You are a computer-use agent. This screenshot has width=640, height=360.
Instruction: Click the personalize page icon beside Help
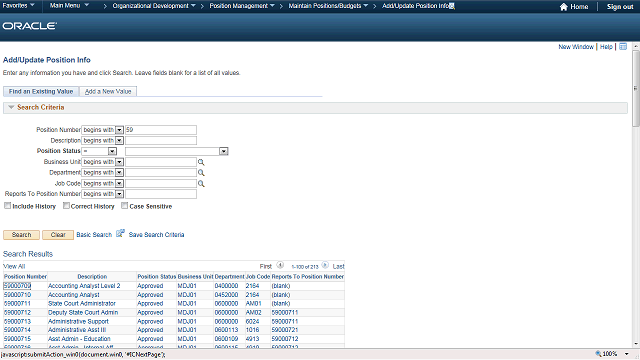coord(623,47)
